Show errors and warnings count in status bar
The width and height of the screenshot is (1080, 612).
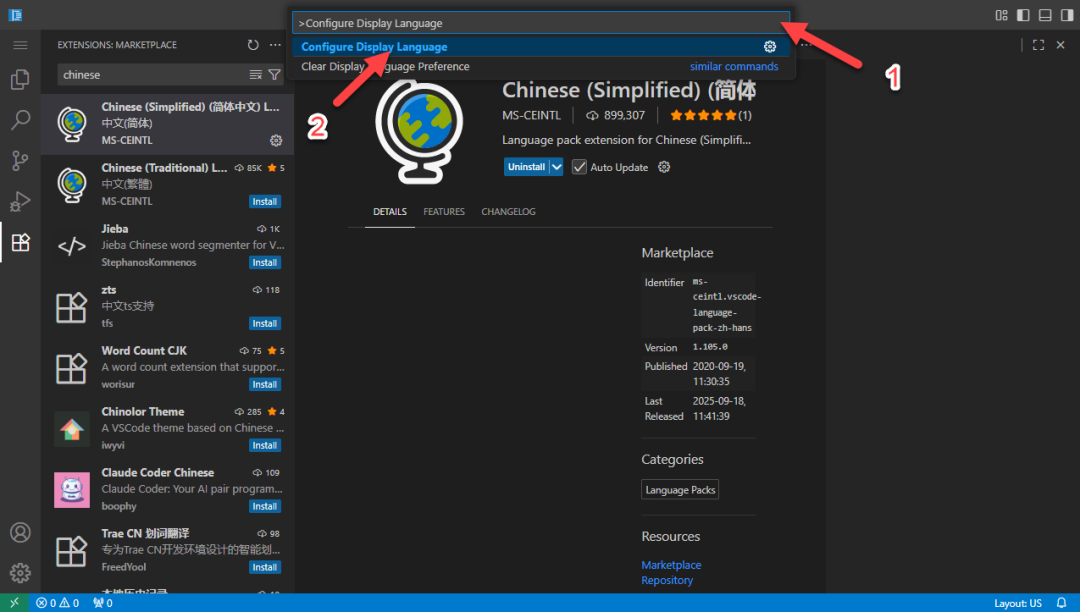coord(57,603)
